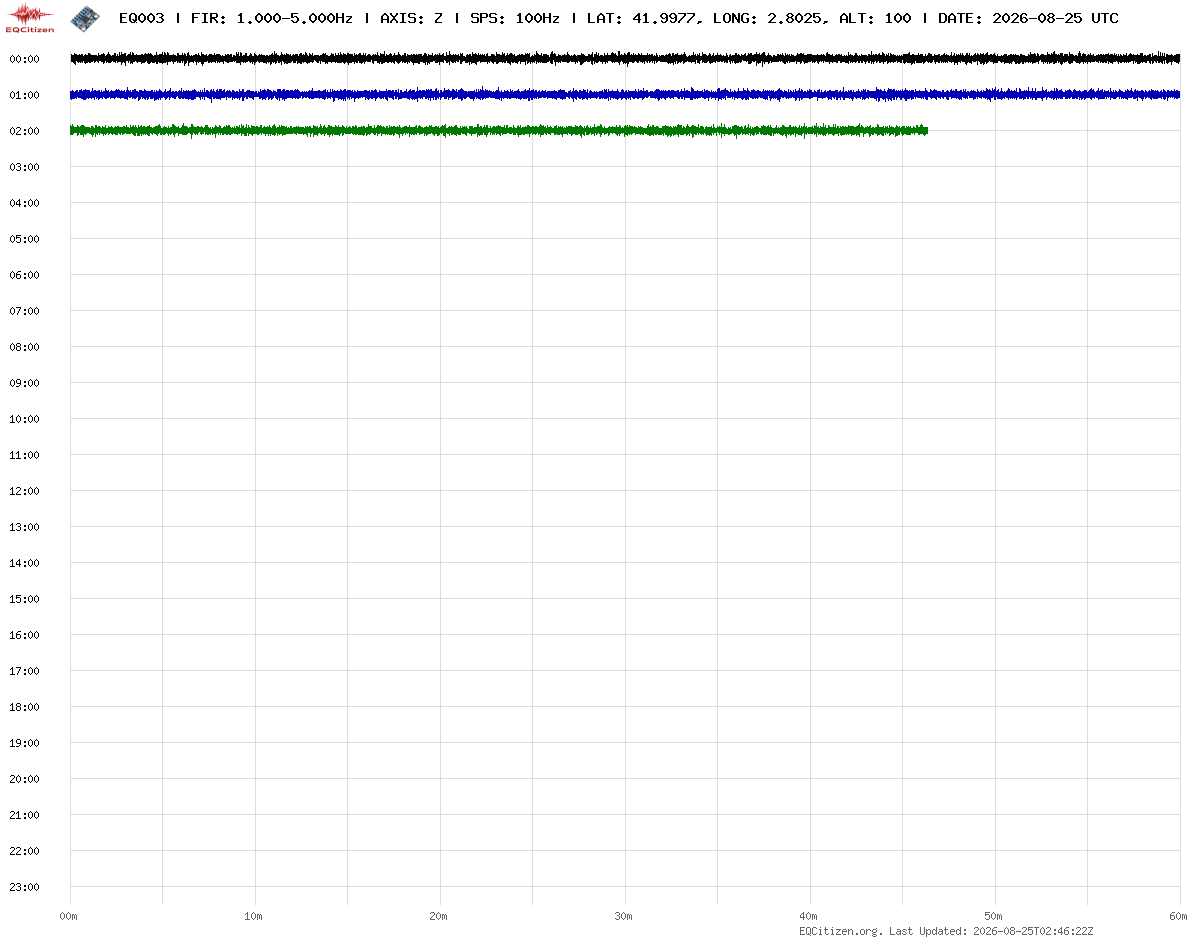The width and height of the screenshot is (1200, 940).
Task: Click the 01:00 hour label
Action: pyautogui.click(x=24, y=95)
